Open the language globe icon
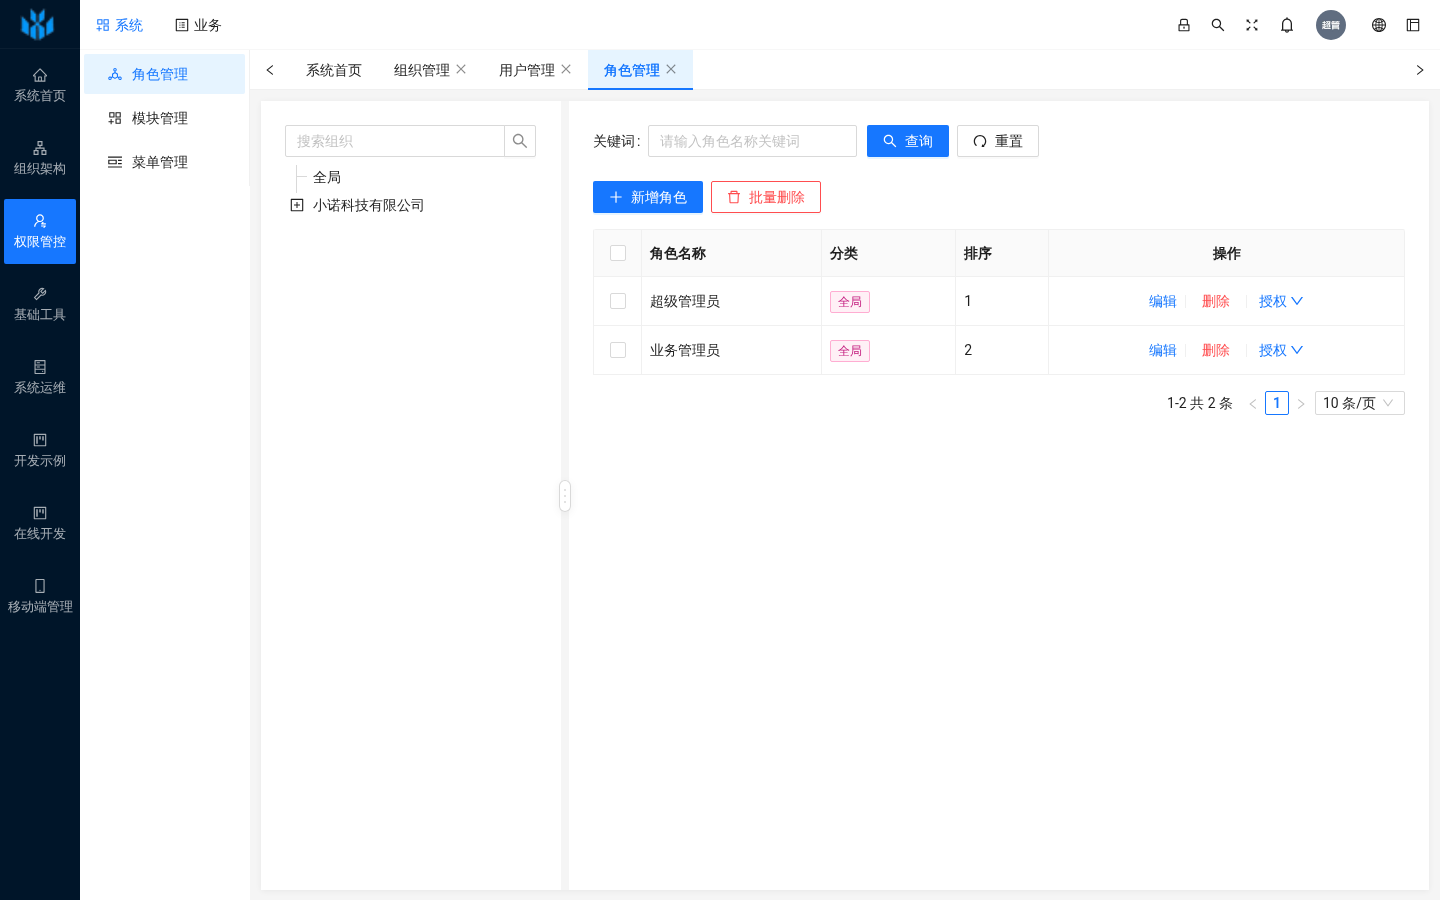The width and height of the screenshot is (1440, 900). [x=1379, y=25]
